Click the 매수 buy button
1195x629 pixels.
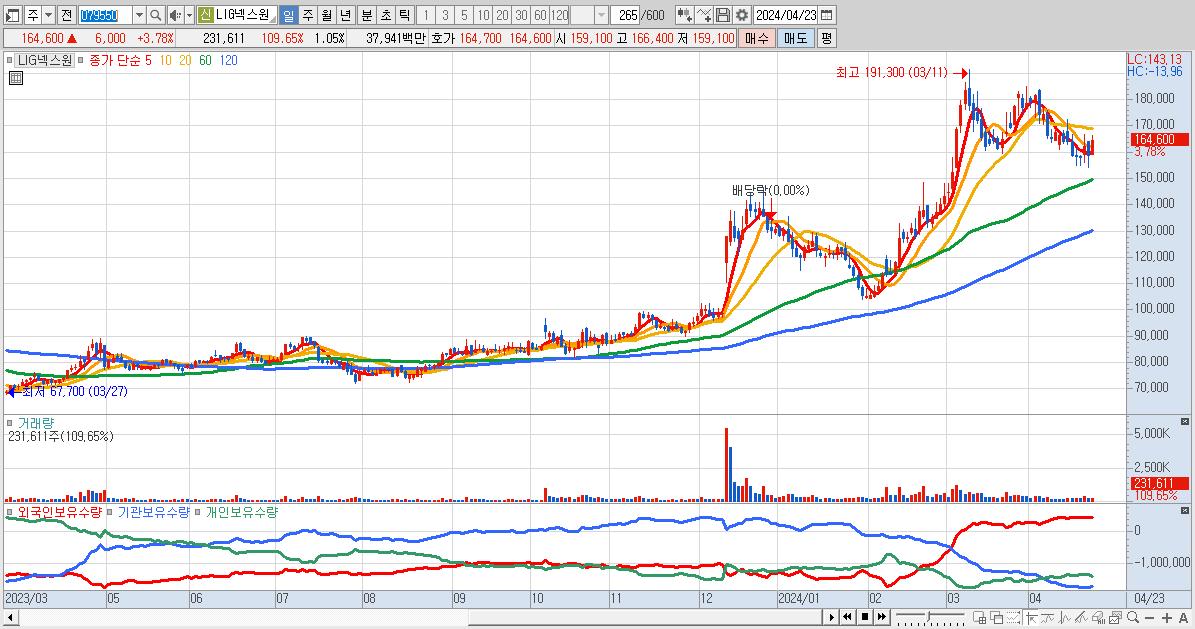[x=757, y=38]
